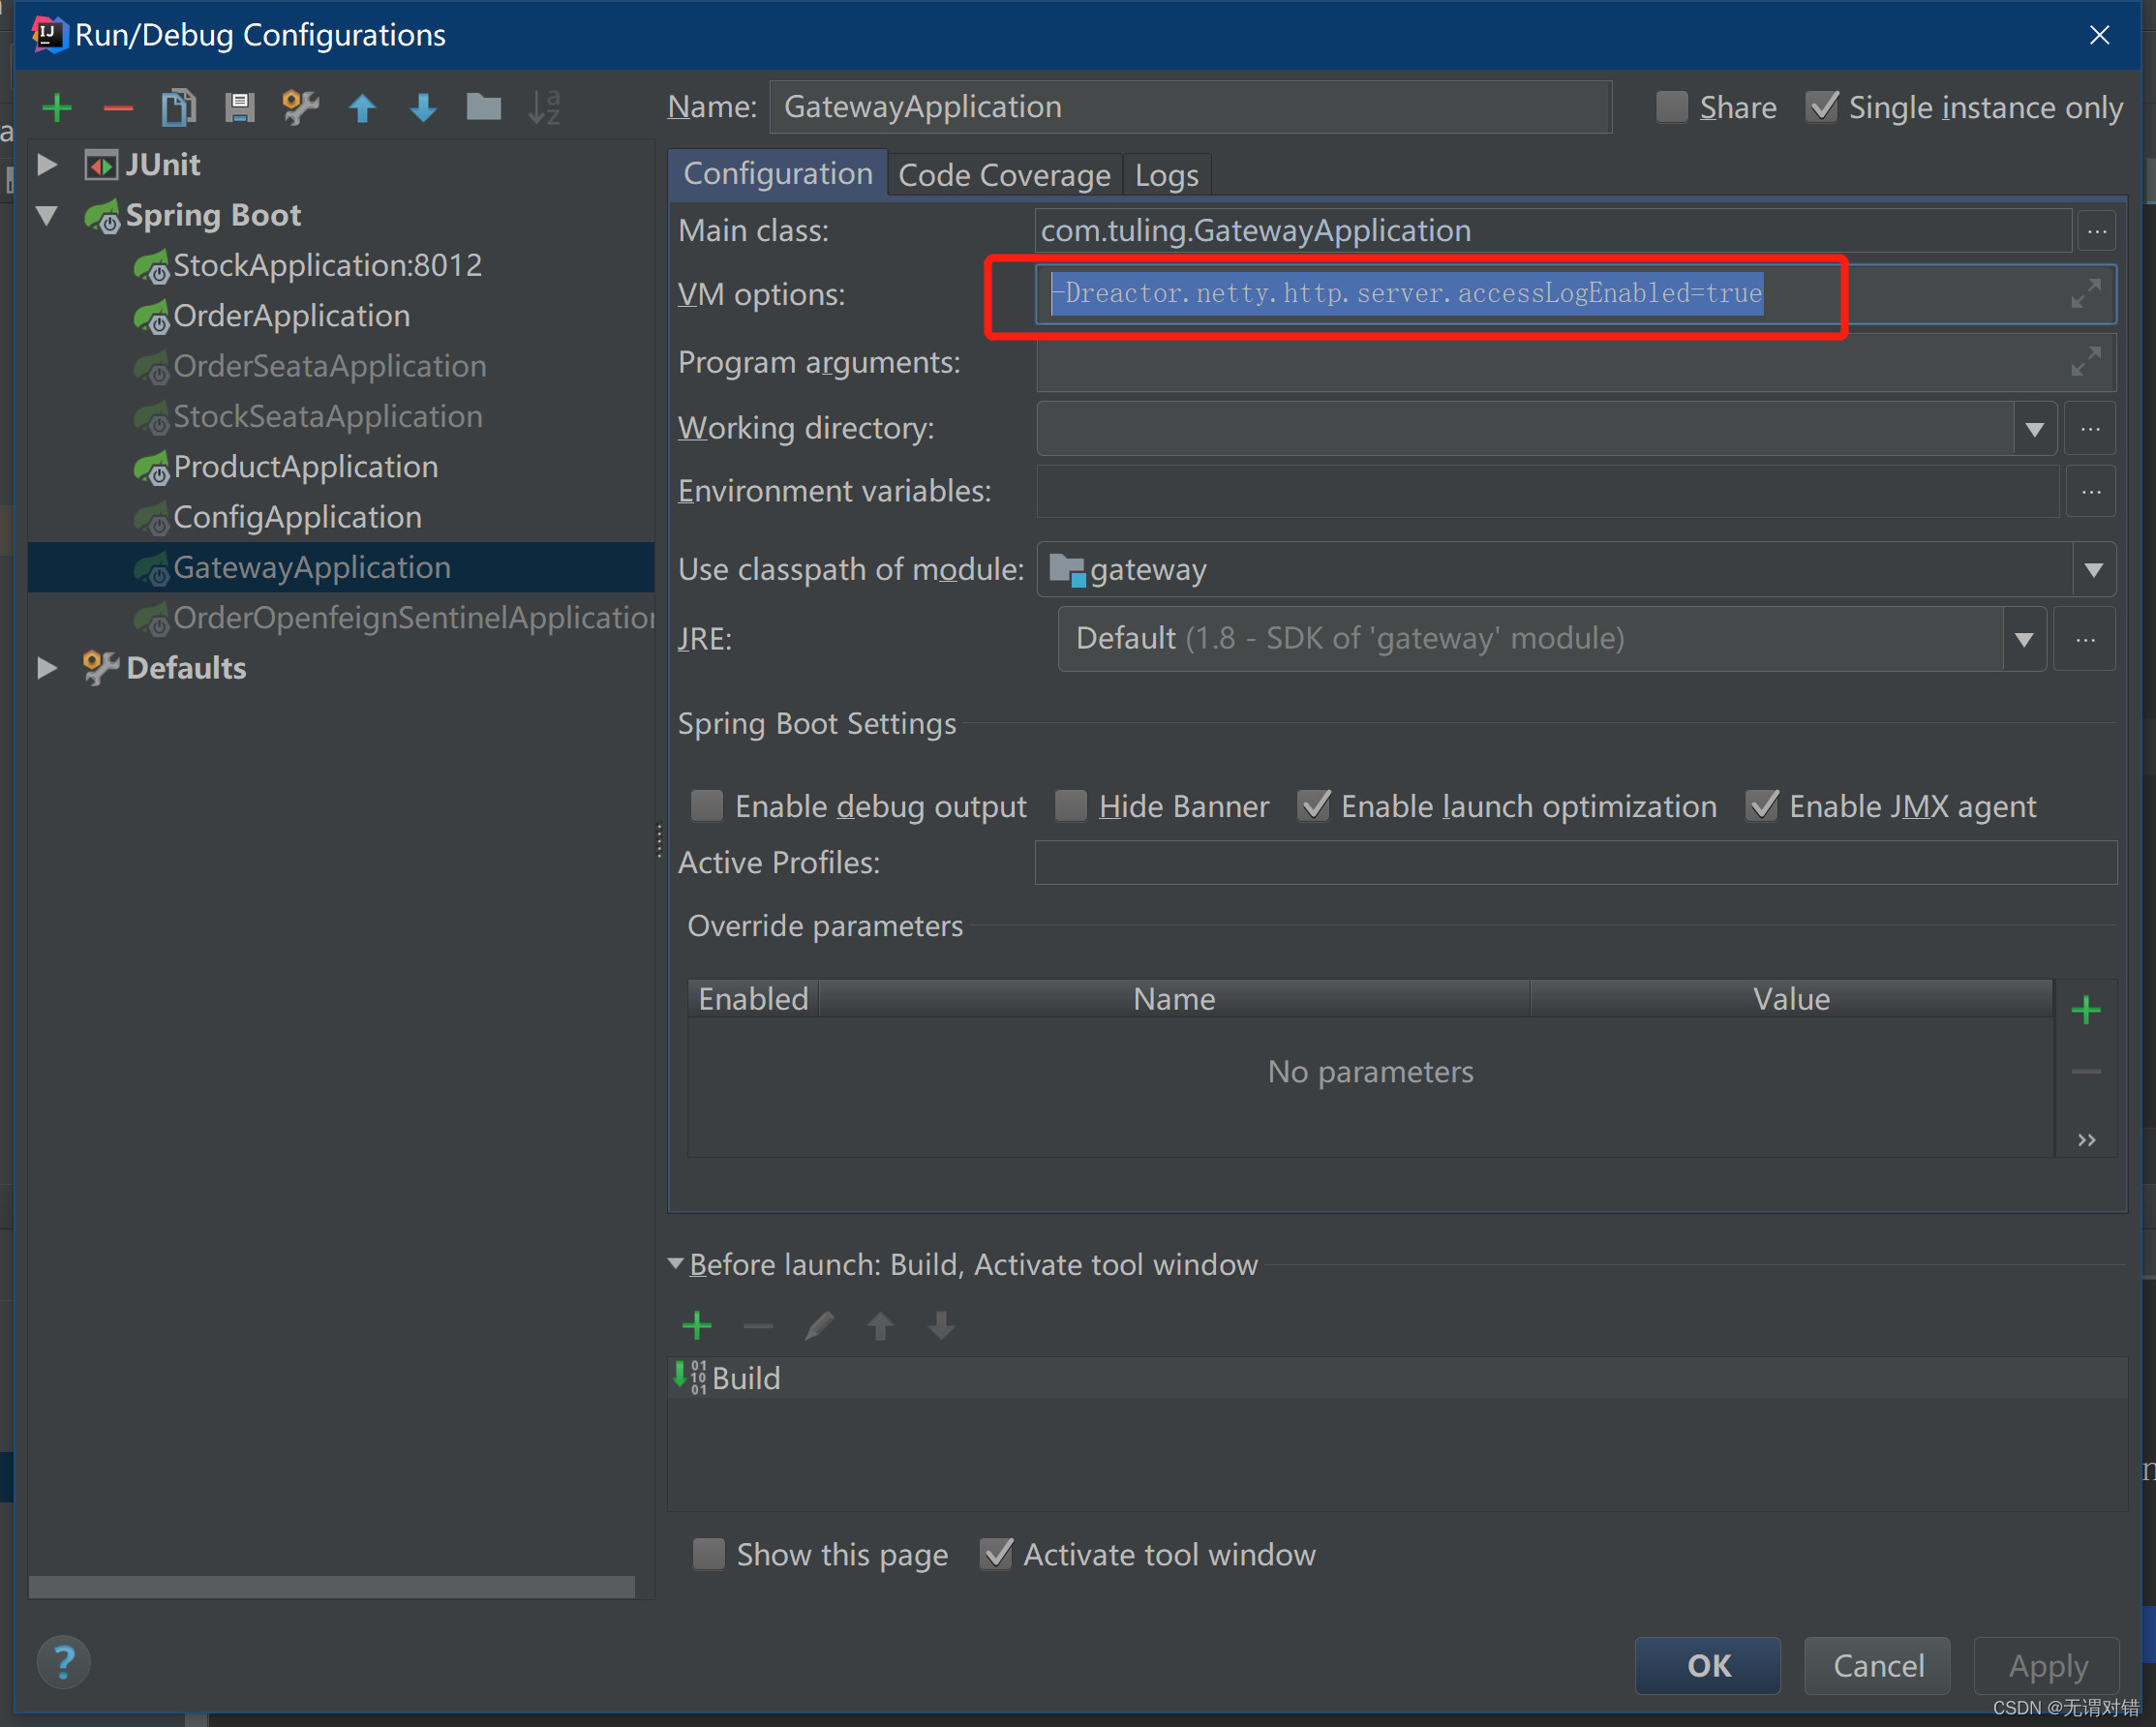This screenshot has width=2156, height=1727.
Task: Toggle Hide Banner checkbox
Action: pyautogui.click(x=1071, y=805)
